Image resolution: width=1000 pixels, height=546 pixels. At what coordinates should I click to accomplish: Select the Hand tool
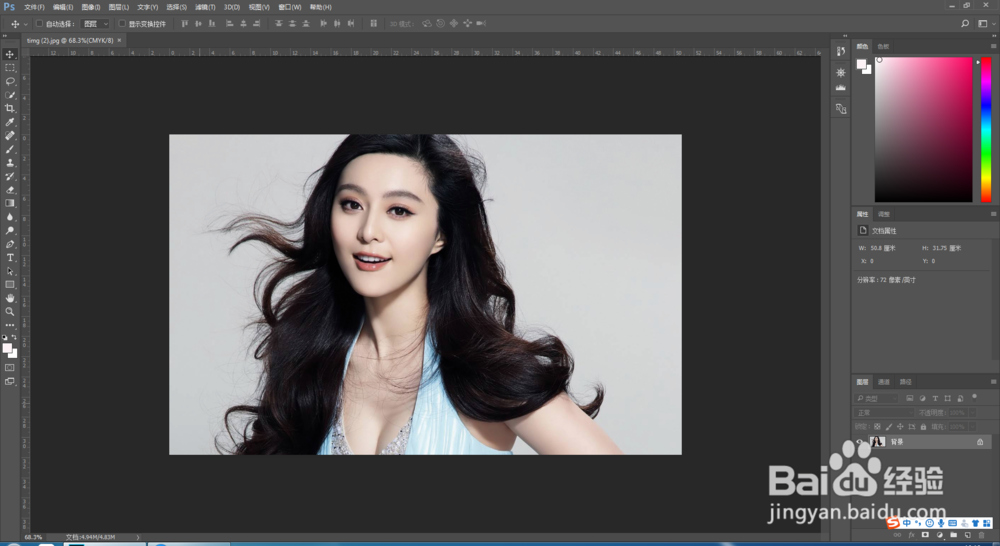click(10, 298)
